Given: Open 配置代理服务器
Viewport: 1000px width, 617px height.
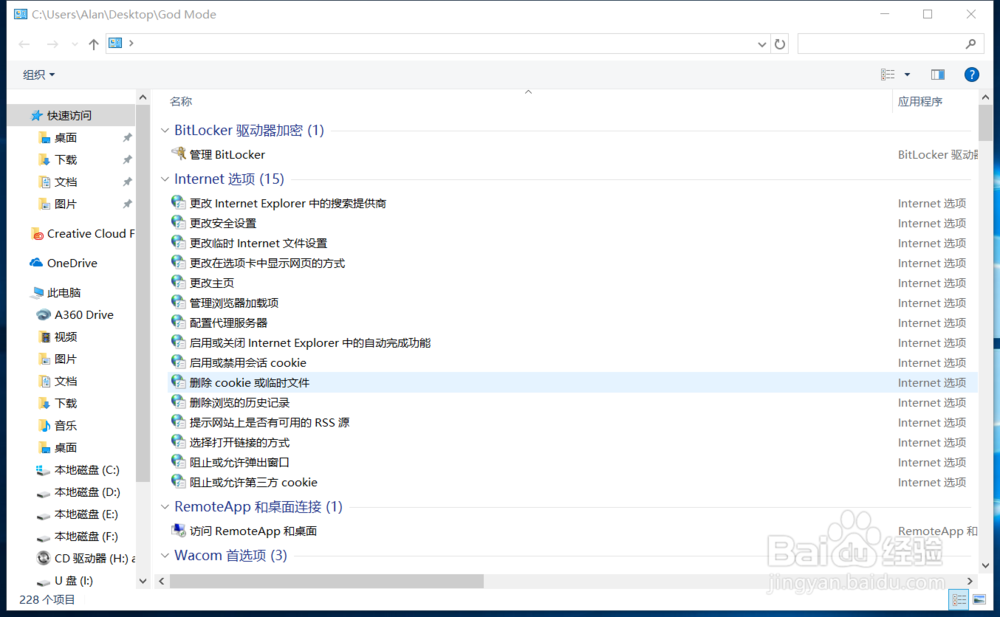Looking at the screenshot, I should click(x=228, y=323).
